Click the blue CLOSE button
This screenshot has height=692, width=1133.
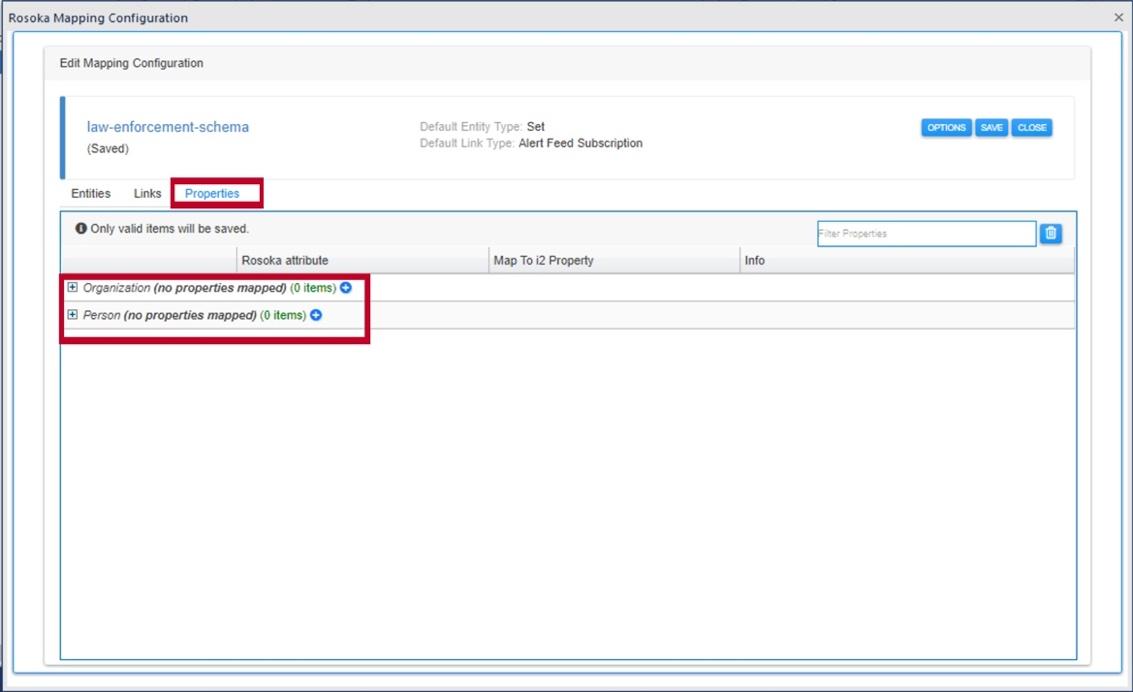(1031, 128)
